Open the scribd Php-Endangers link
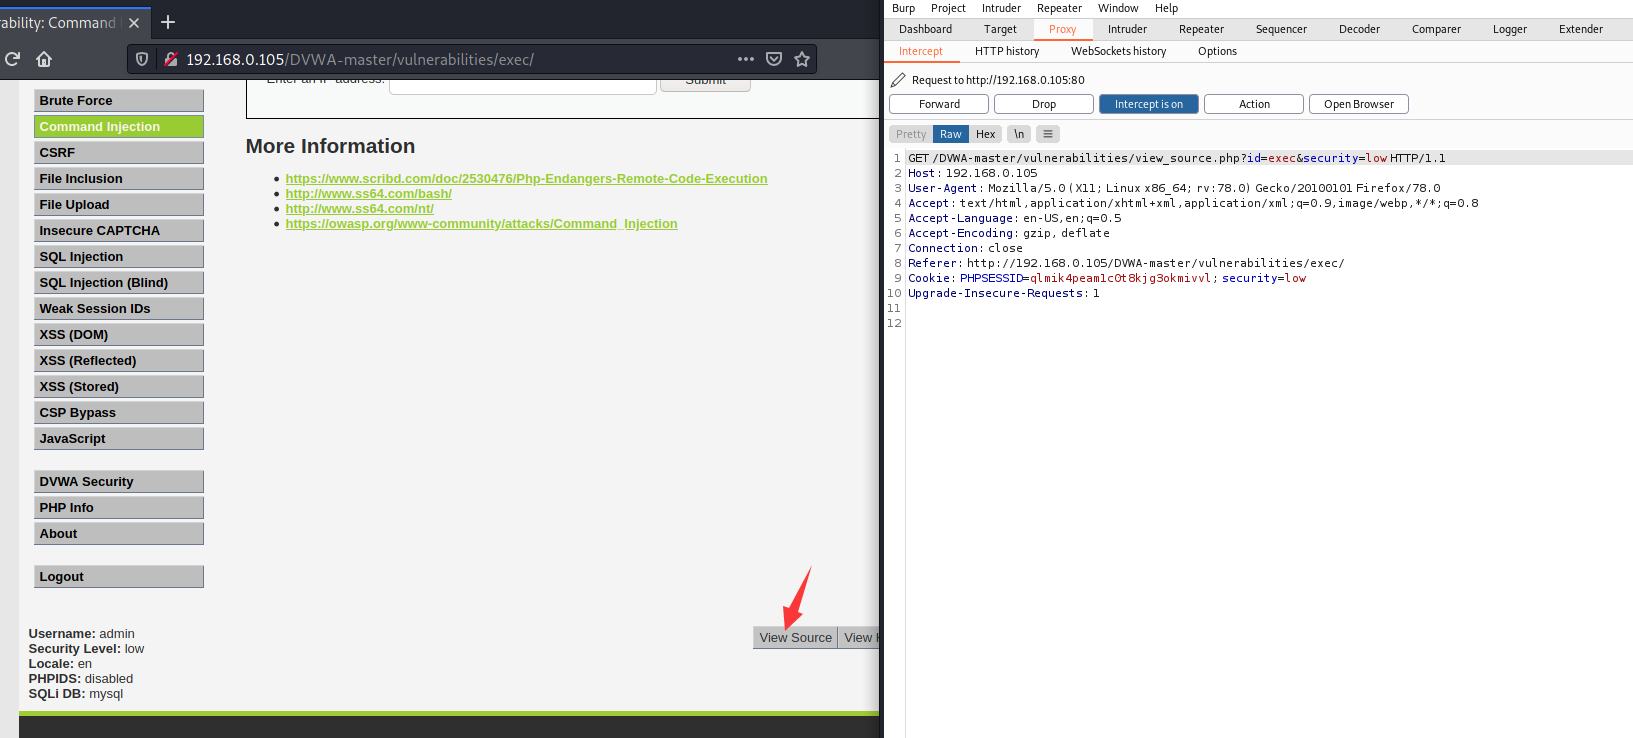1633x738 pixels. 526,179
